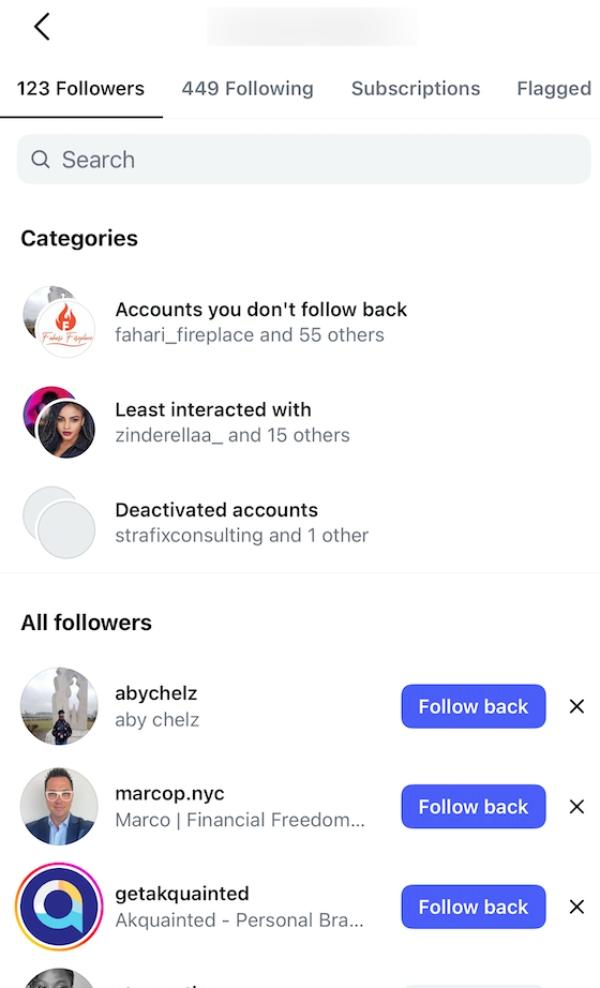The height and width of the screenshot is (988, 600).
Task: Follow back marcop.nyc
Action: (473, 807)
